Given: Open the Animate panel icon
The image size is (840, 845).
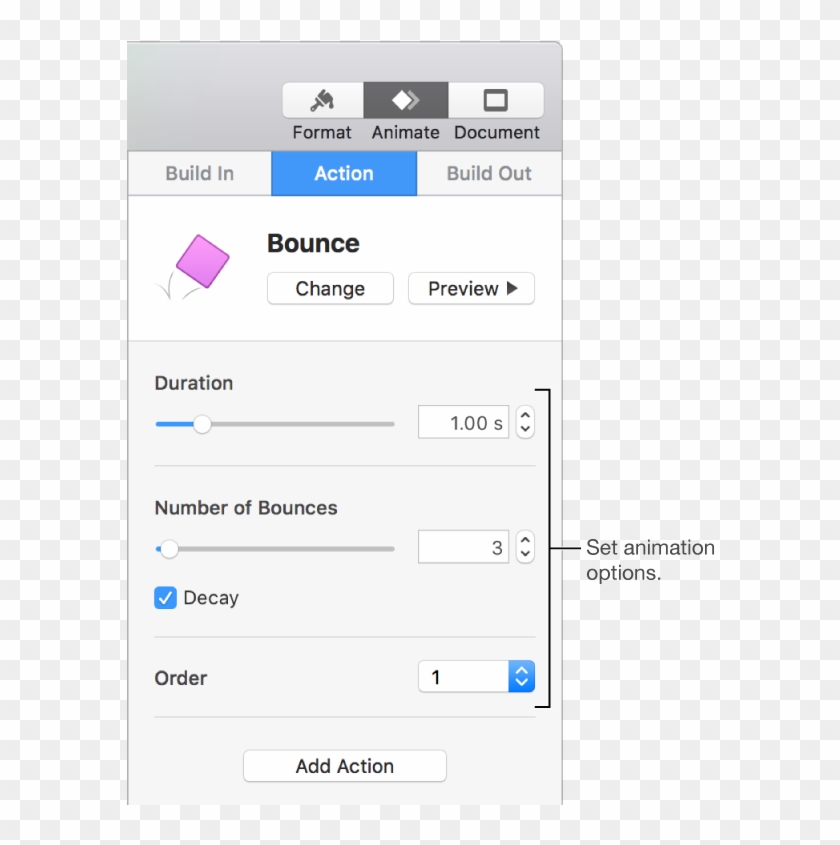Looking at the screenshot, I should pyautogui.click(x=405, y=100).
